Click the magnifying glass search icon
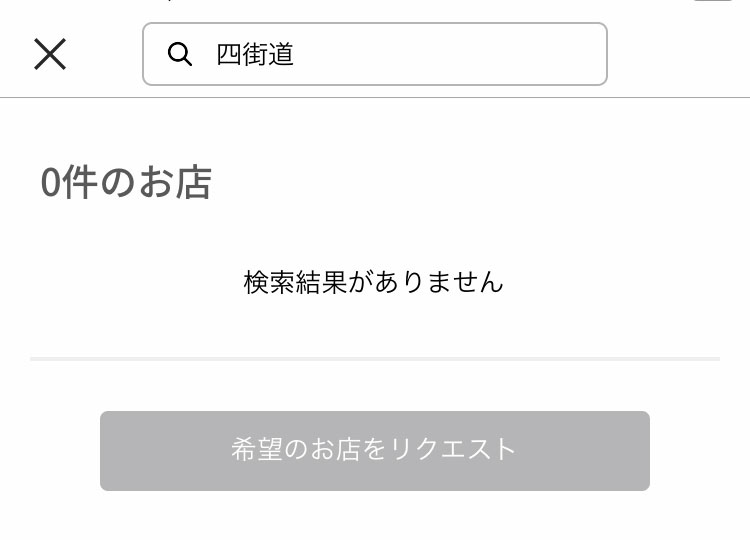750x540 pixels. tap(180, 54)
